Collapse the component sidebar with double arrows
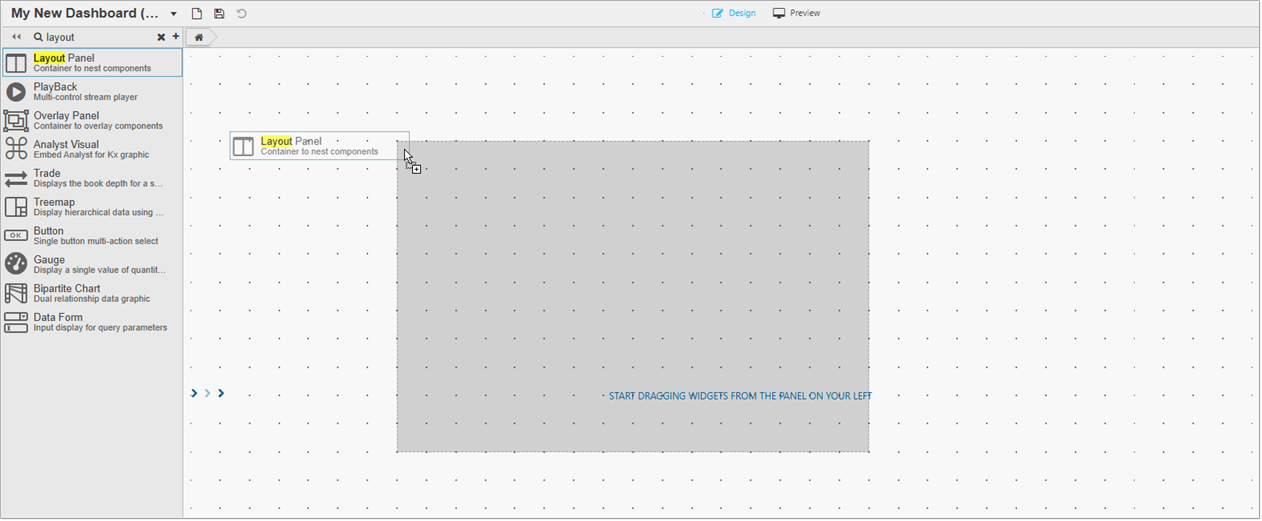This screenshot has width=1262, height=521. 16,37
